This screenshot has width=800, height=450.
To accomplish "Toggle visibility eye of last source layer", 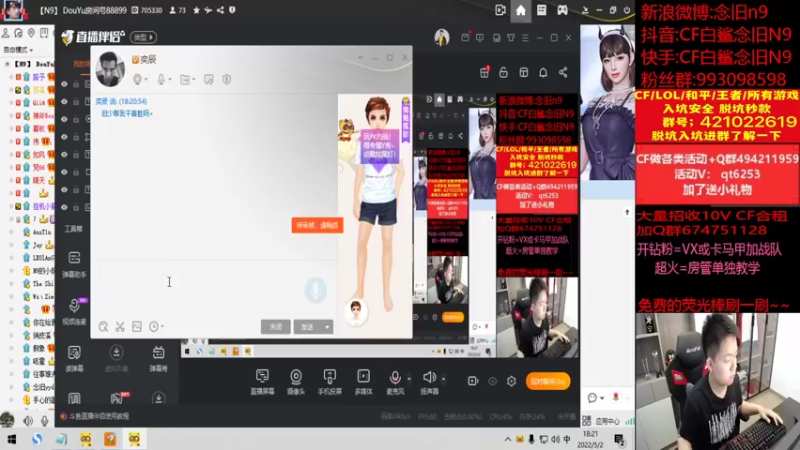I will pos(64,207).
